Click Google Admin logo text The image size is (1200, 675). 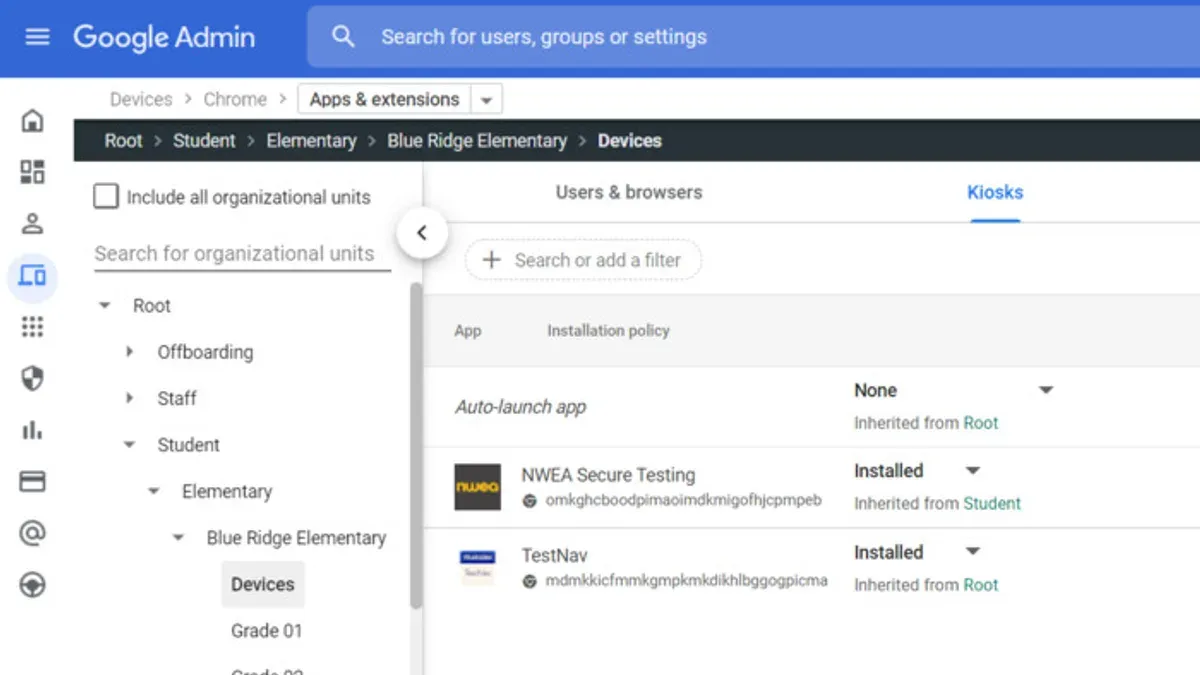click(164, 37)
